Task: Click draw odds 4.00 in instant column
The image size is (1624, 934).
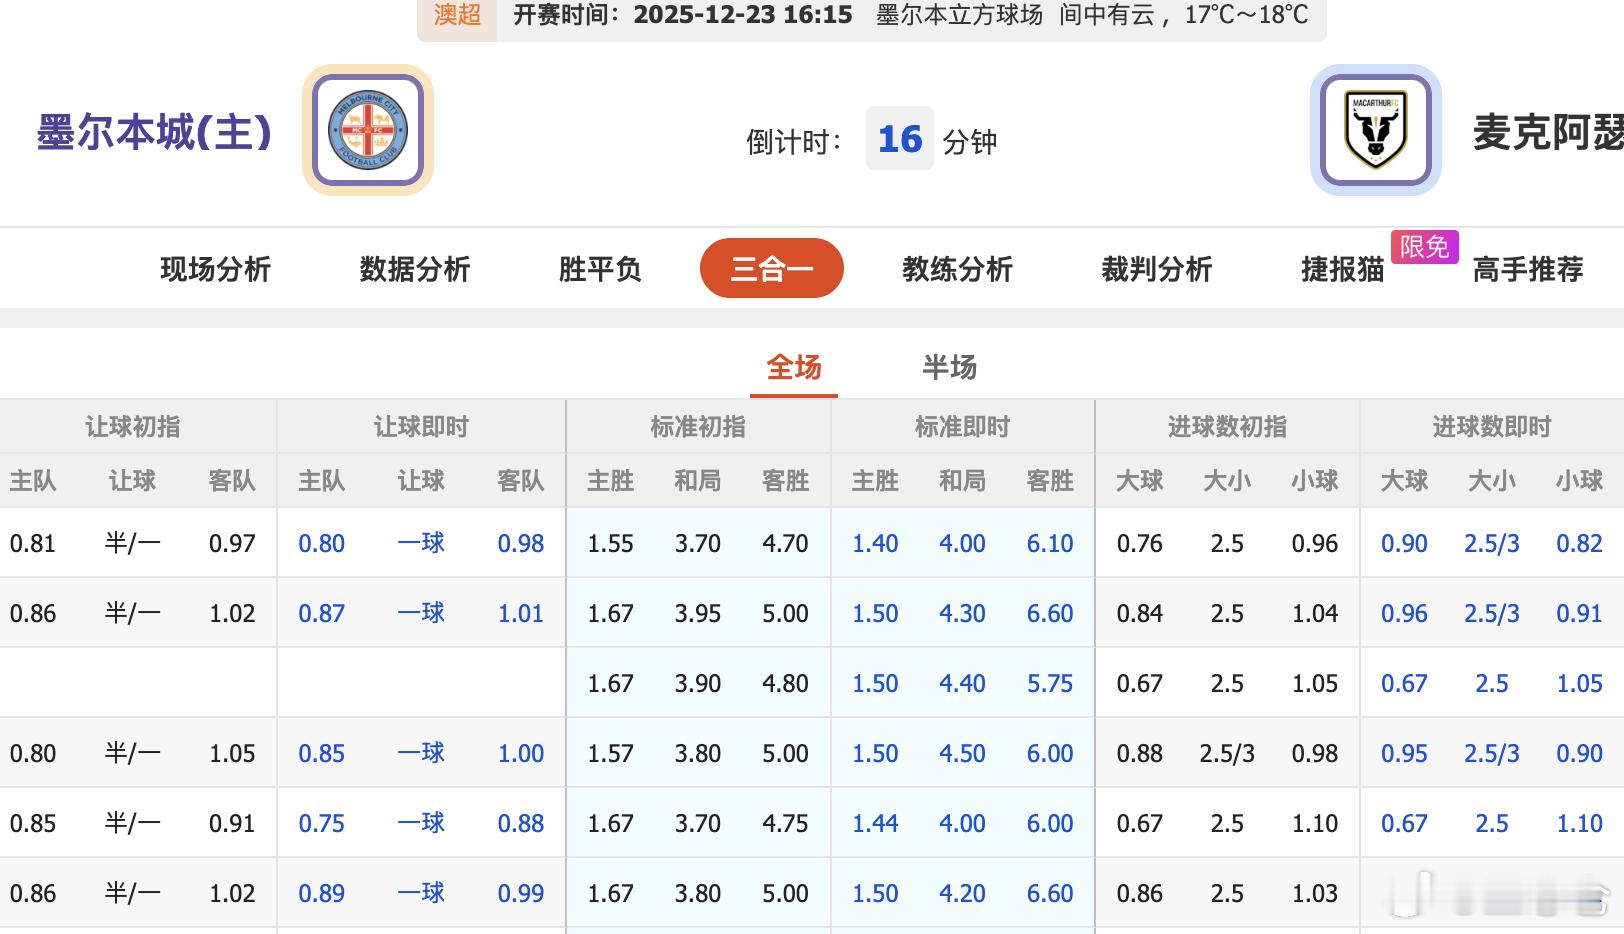Action: [x=962, y=543]
